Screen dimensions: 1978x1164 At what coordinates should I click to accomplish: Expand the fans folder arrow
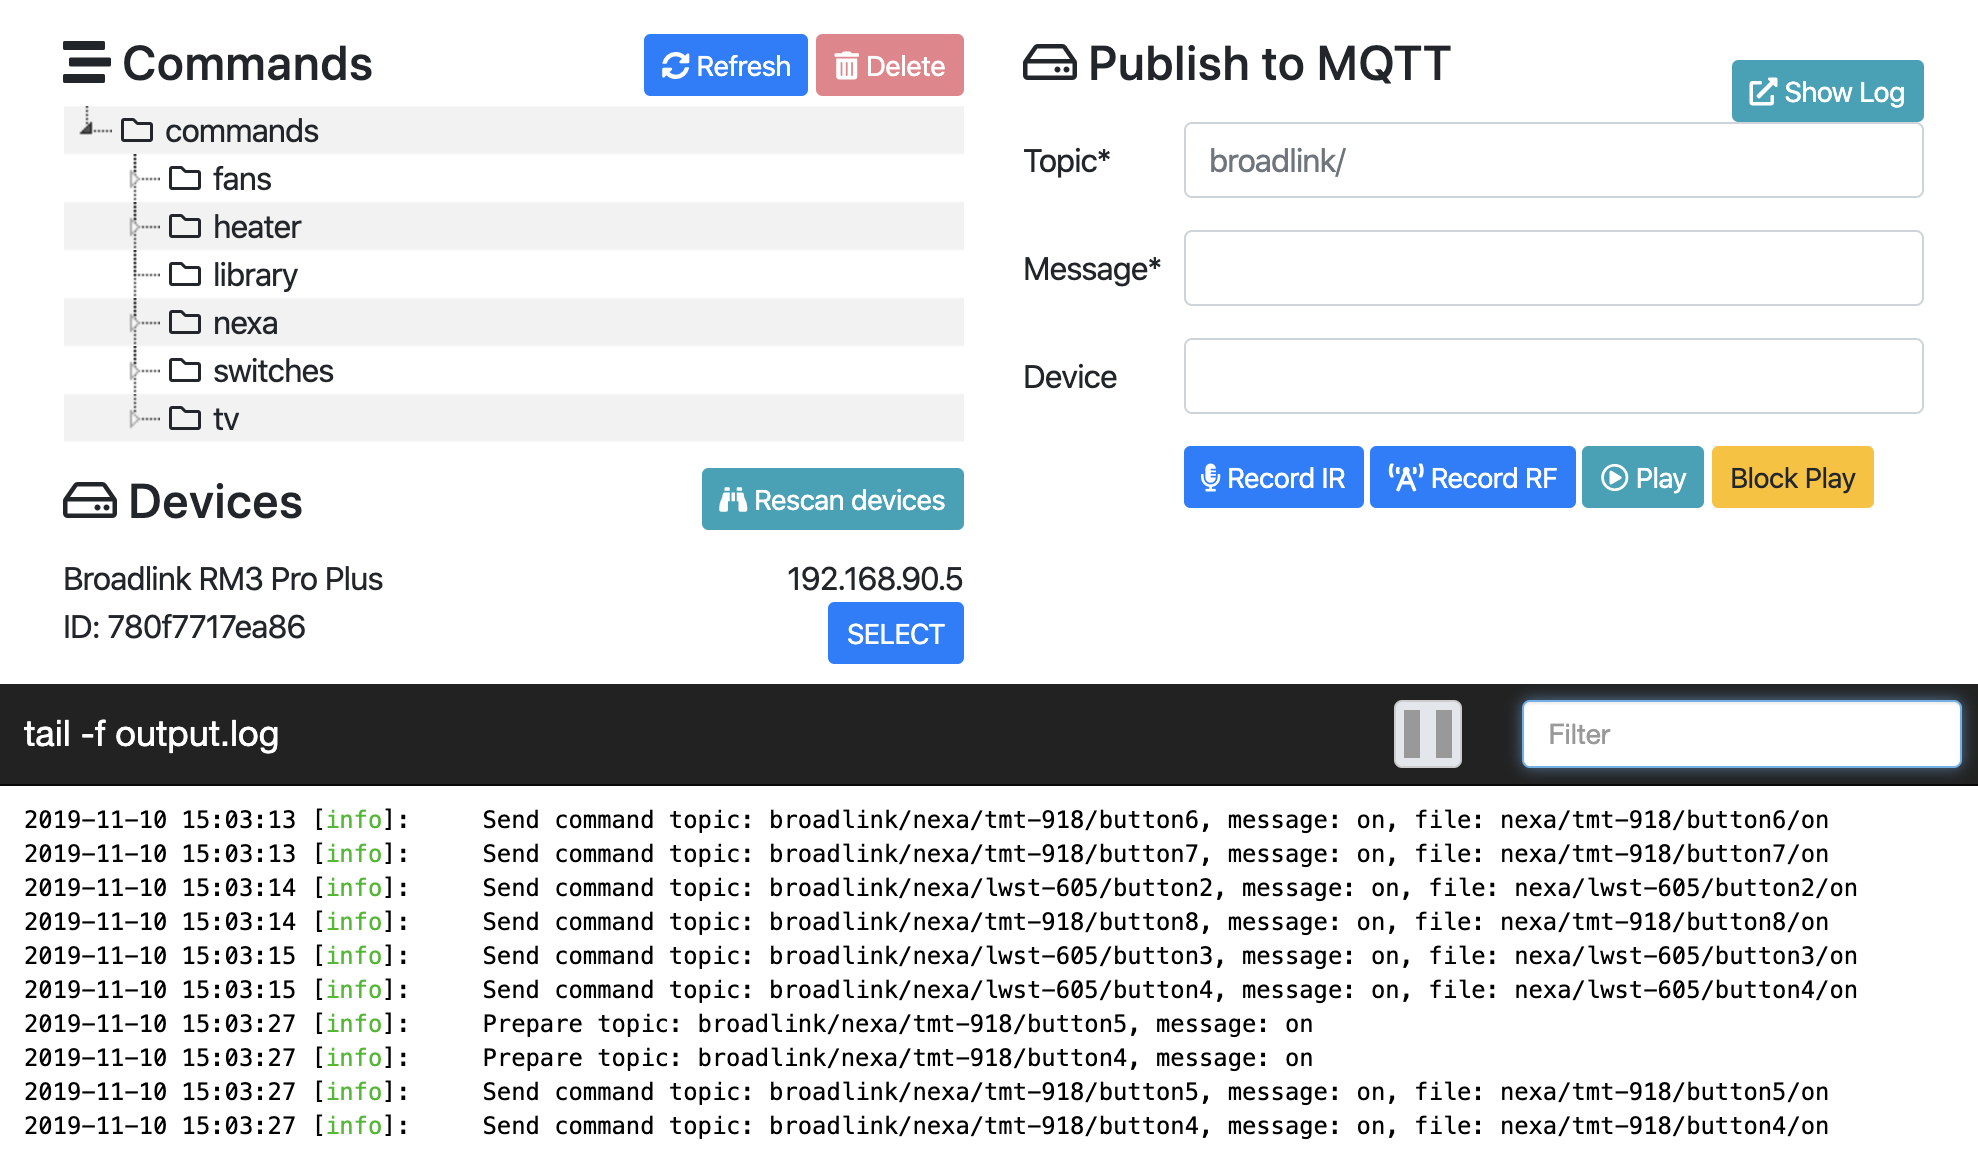point(134,179)
